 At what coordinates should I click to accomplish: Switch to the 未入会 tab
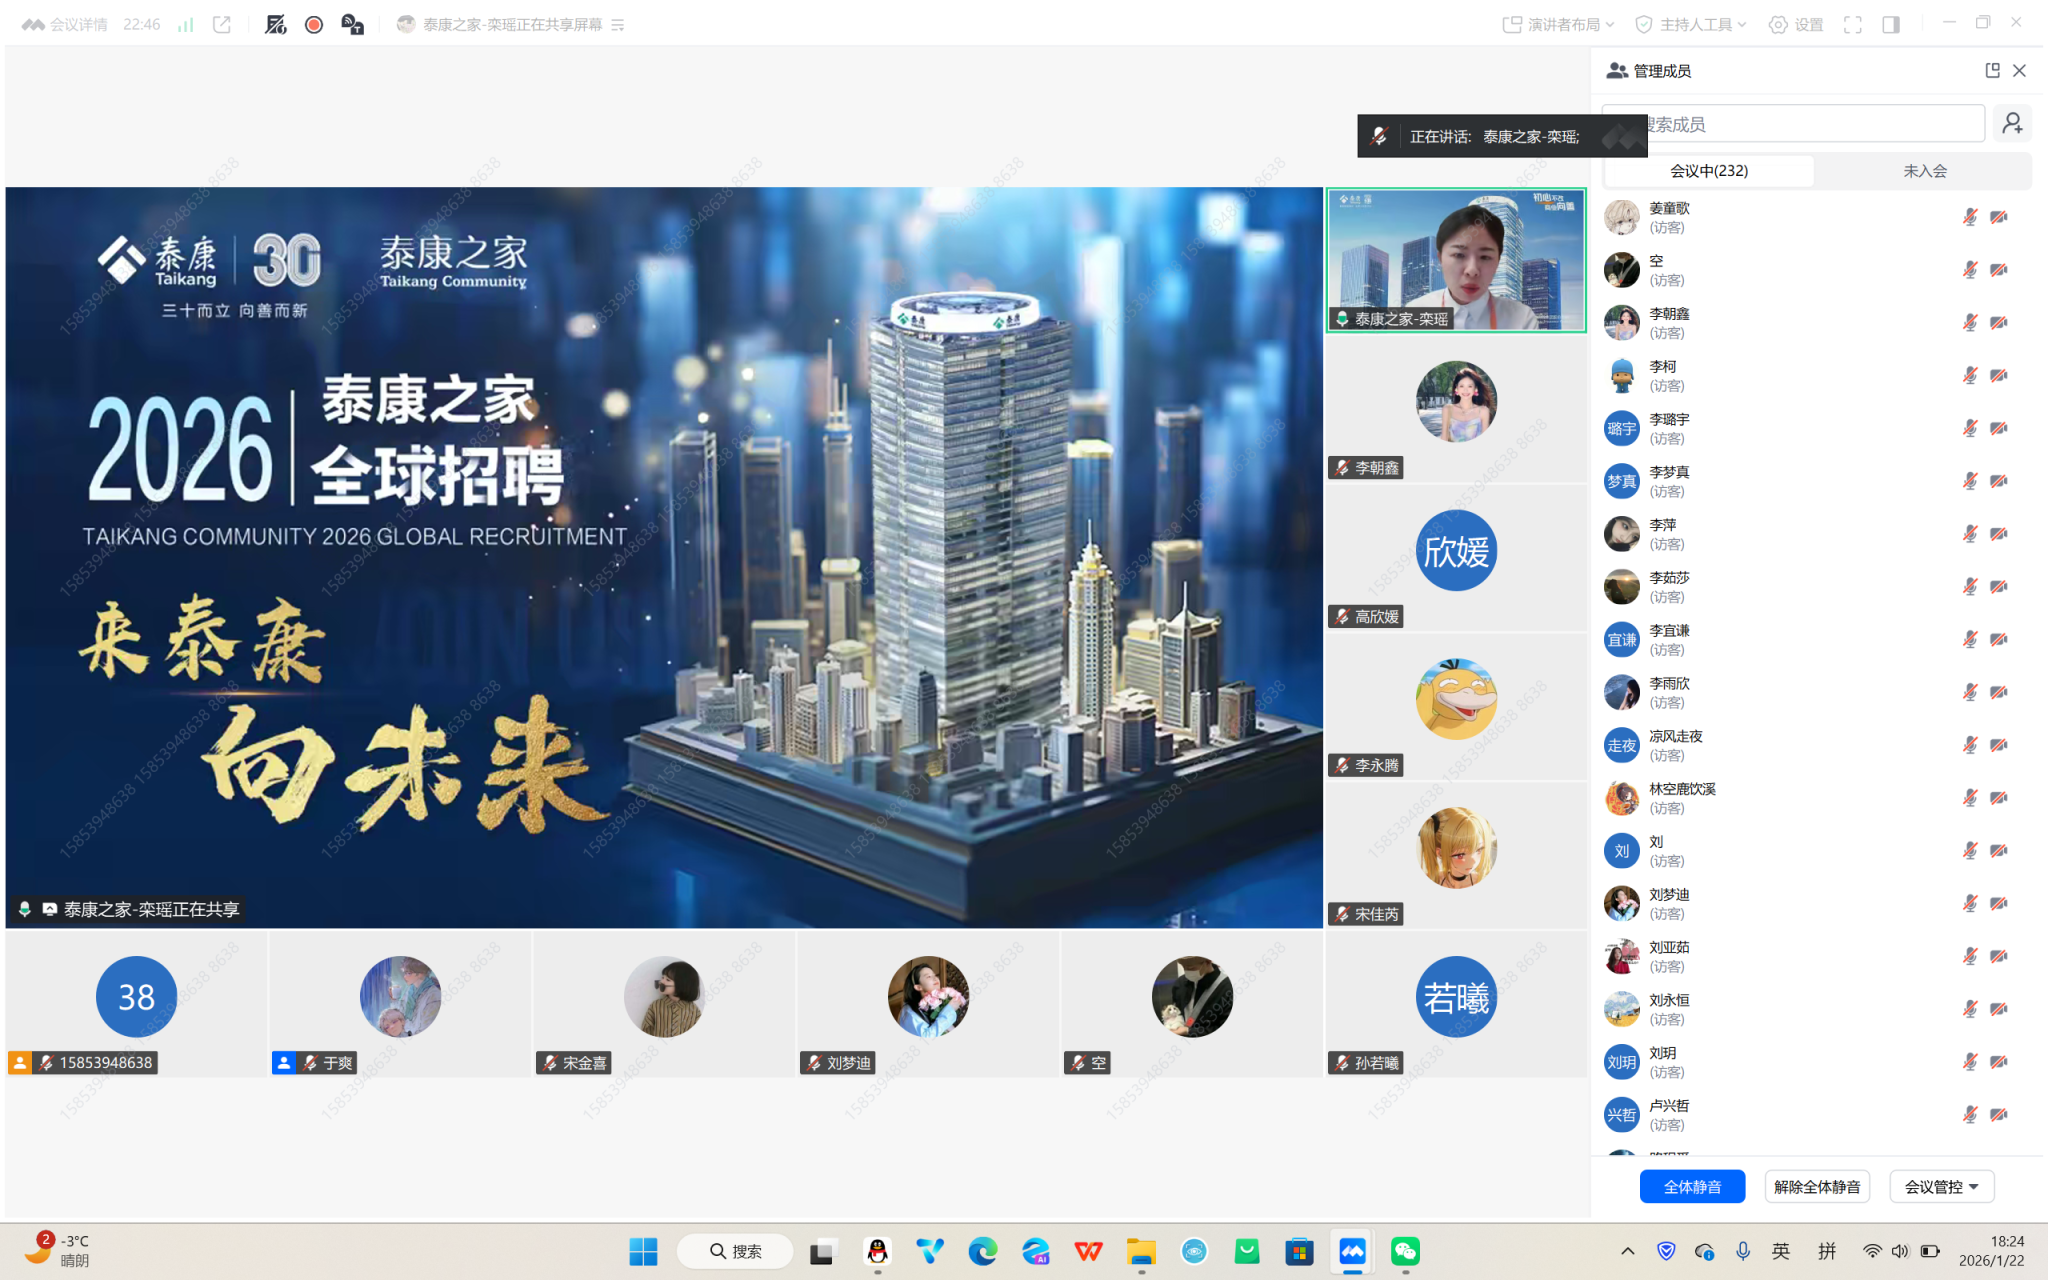click(1924, 171)
